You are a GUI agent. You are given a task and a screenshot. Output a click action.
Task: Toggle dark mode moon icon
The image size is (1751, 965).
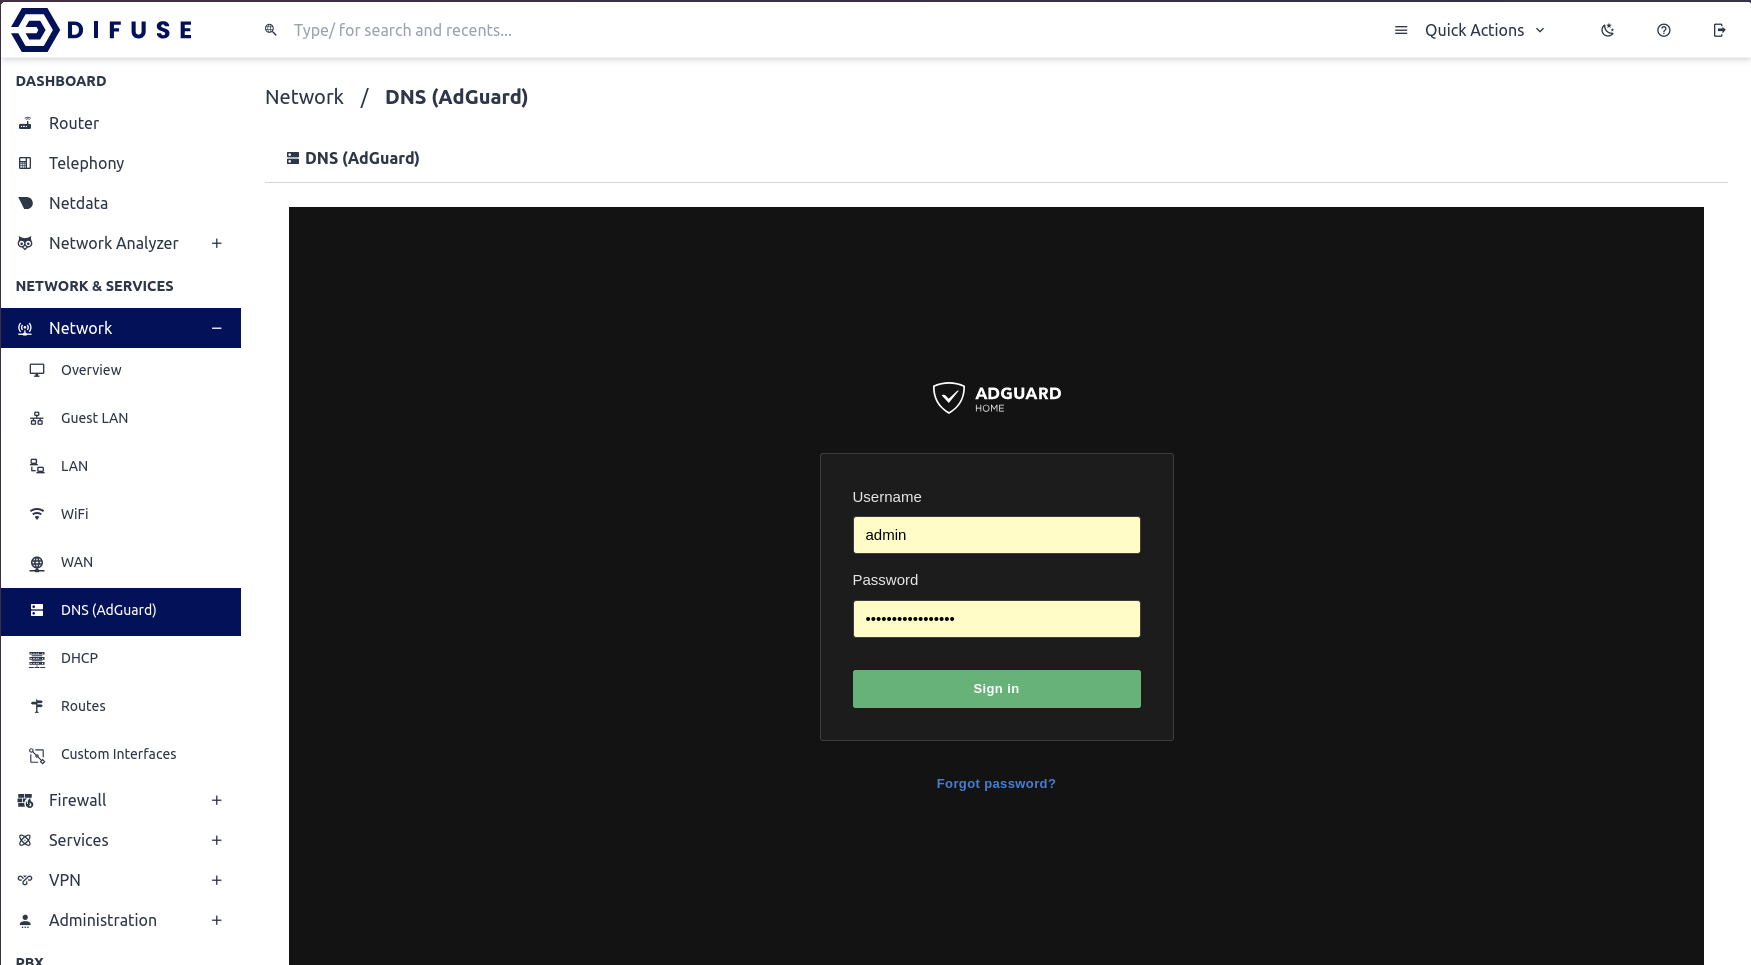(1608, 30)
